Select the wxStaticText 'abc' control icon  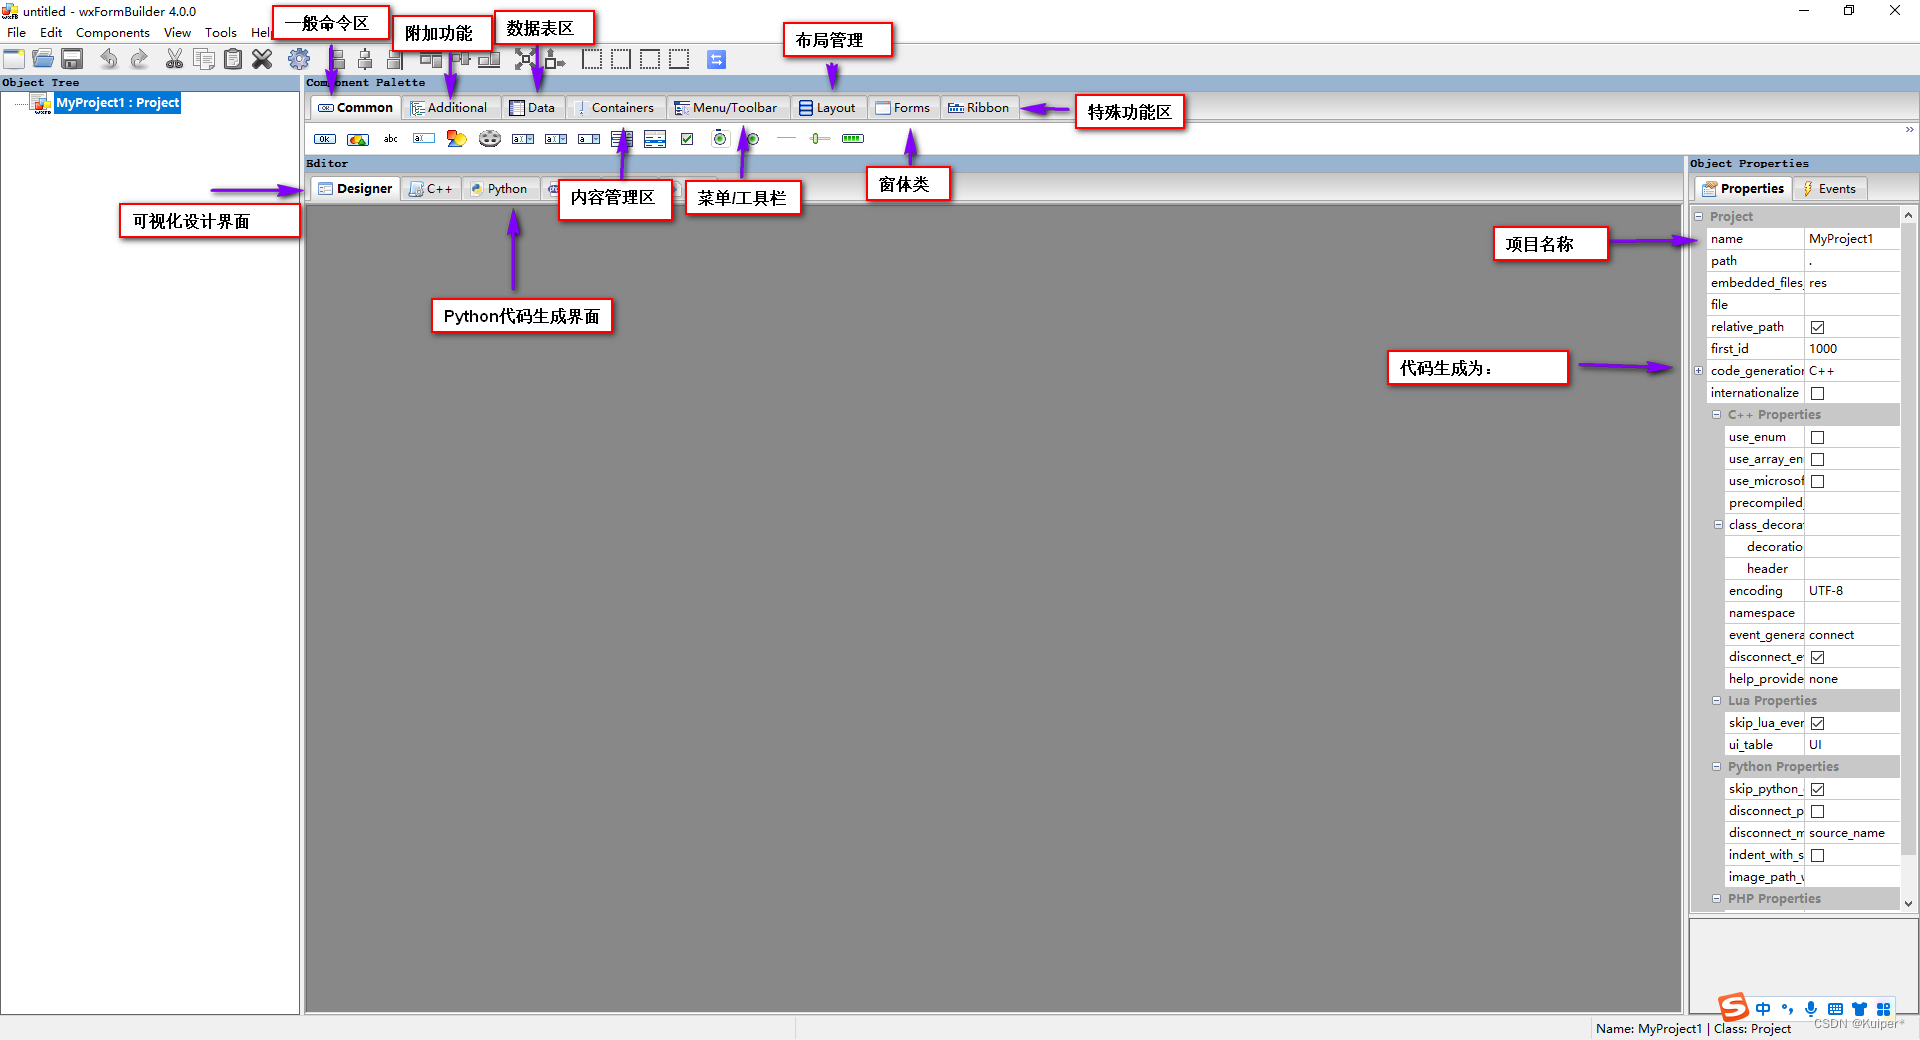coord(390,139)
